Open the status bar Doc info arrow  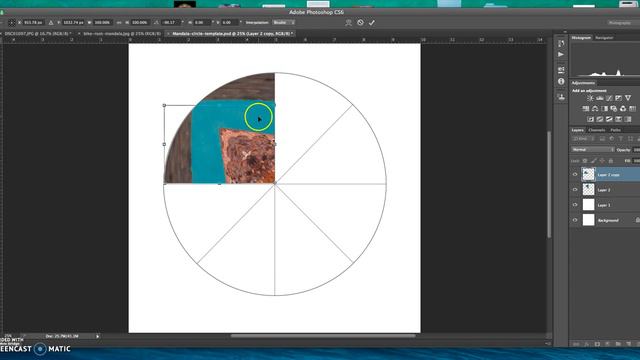[98, 336]
